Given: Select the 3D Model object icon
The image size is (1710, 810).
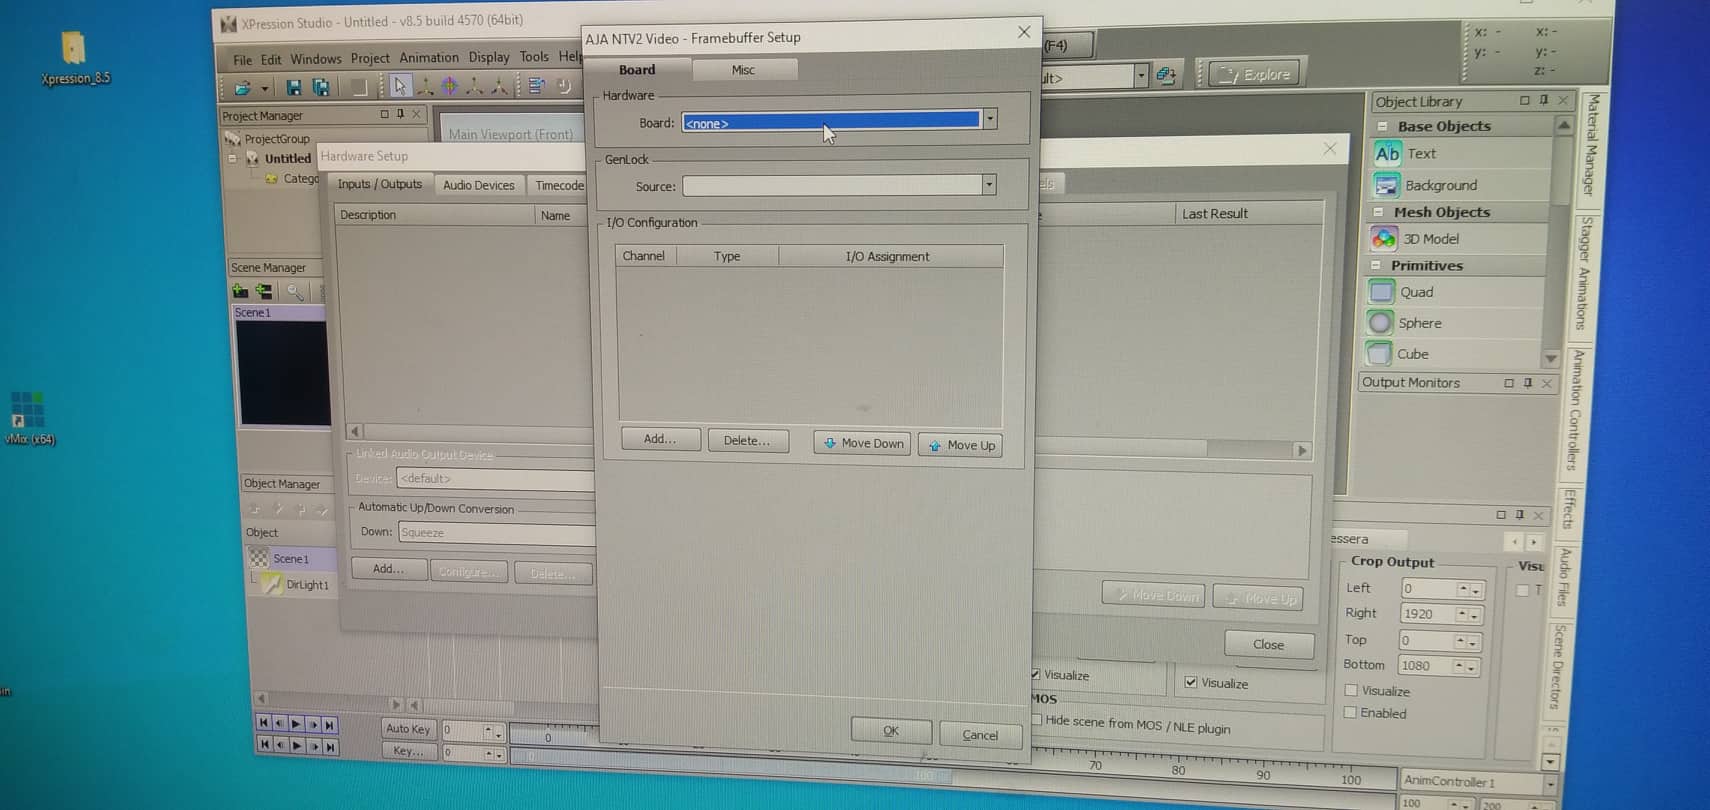Looking at the screenshot, I should pos(1384,239).
